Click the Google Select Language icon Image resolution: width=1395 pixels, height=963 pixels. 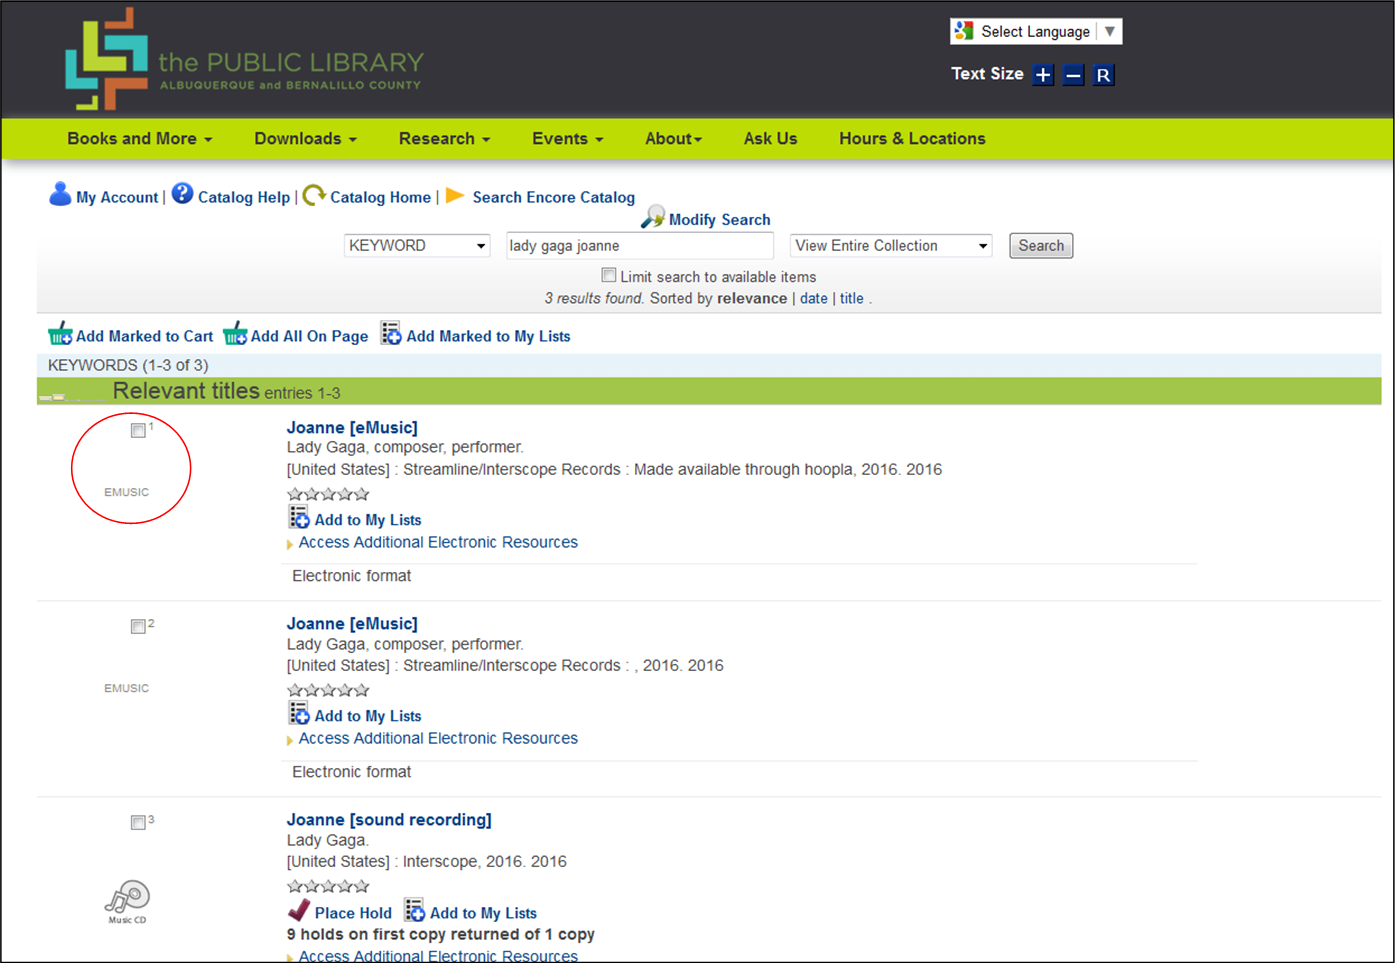tap(964, 31)
